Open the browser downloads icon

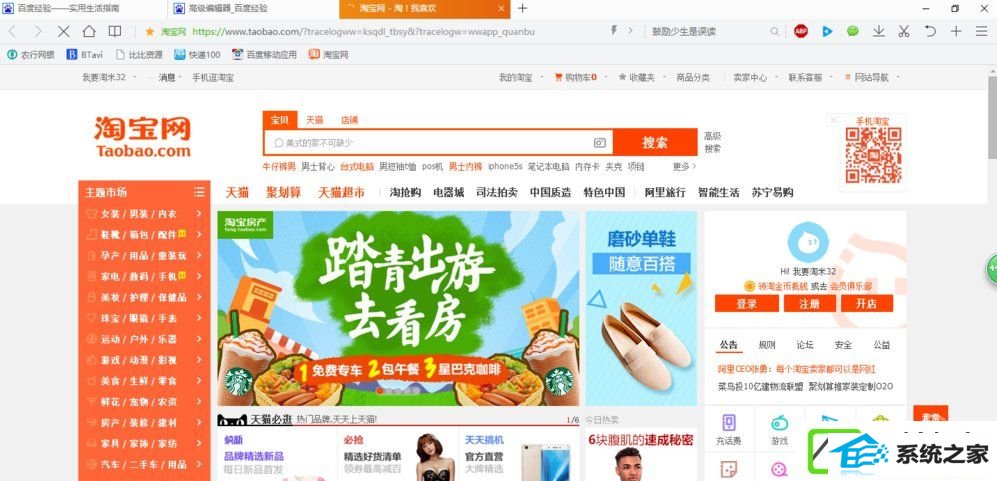click(879, 31)
